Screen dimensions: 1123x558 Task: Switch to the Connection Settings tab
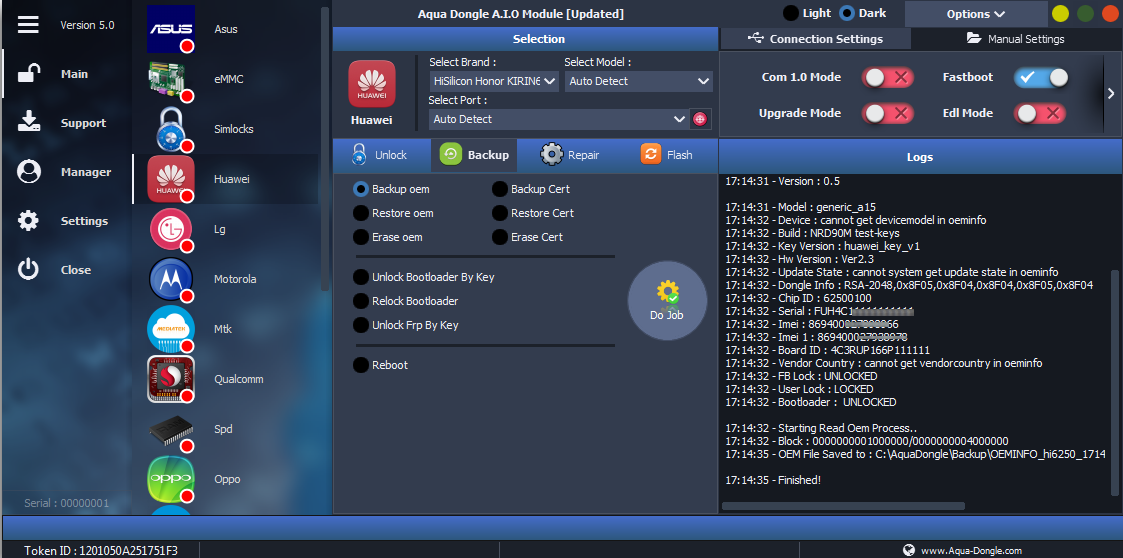pyautogui.click(x=815, y=39)
